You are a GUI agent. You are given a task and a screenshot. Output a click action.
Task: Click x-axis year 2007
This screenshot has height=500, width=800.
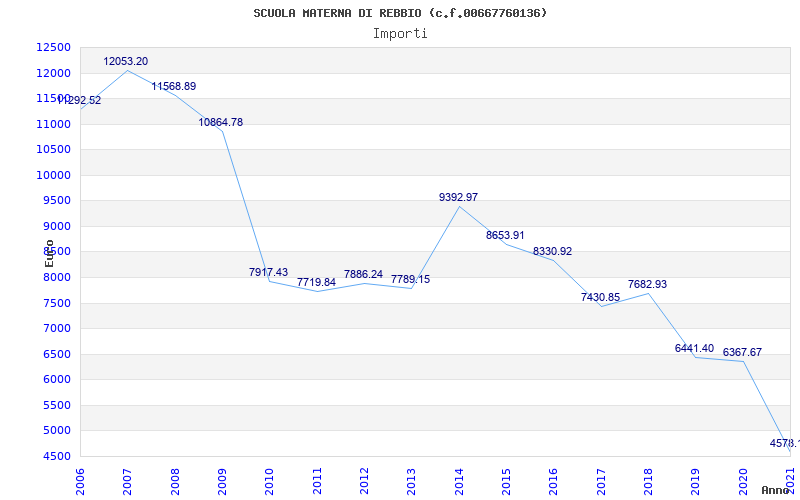click(x=128, y=481)
